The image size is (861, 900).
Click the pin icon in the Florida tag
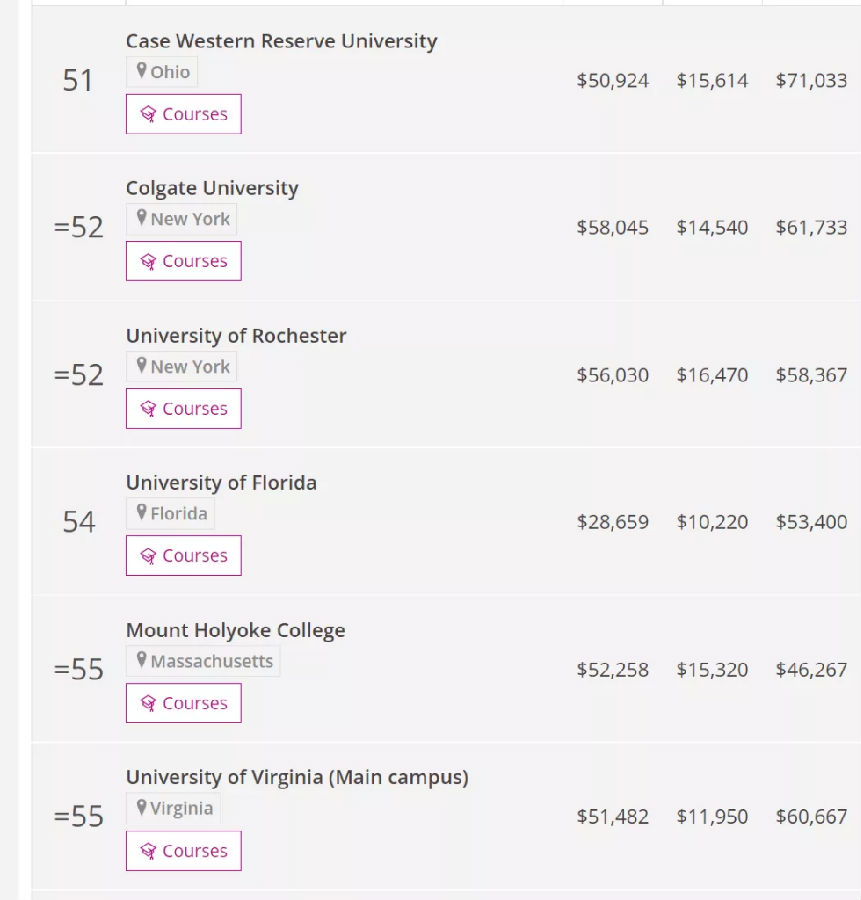142,513
